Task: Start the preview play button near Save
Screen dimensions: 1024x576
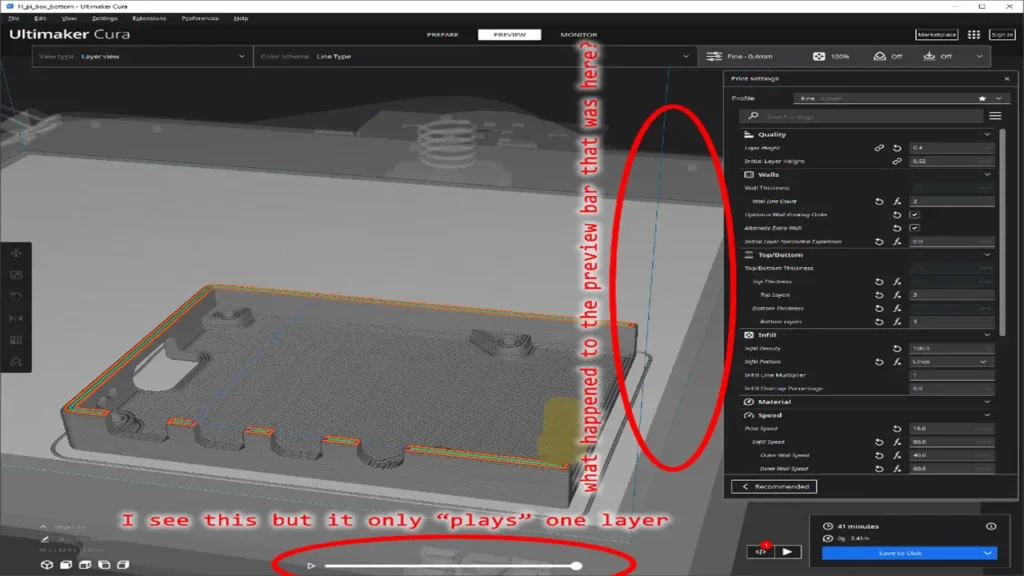Action: pyautogui.click(x=787, y=552)
